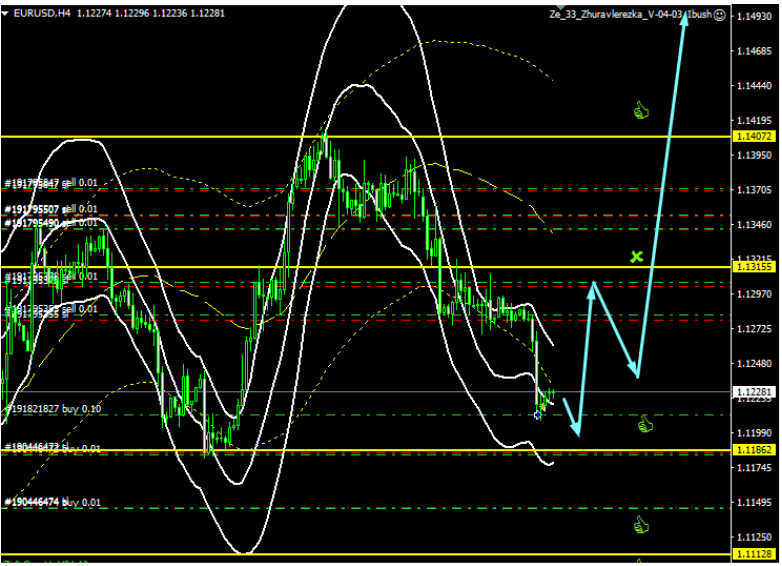Screen dimensions: 782x566
Task: Click the cyan arrowhead pointing to the chart top
Action: [685, 18]
